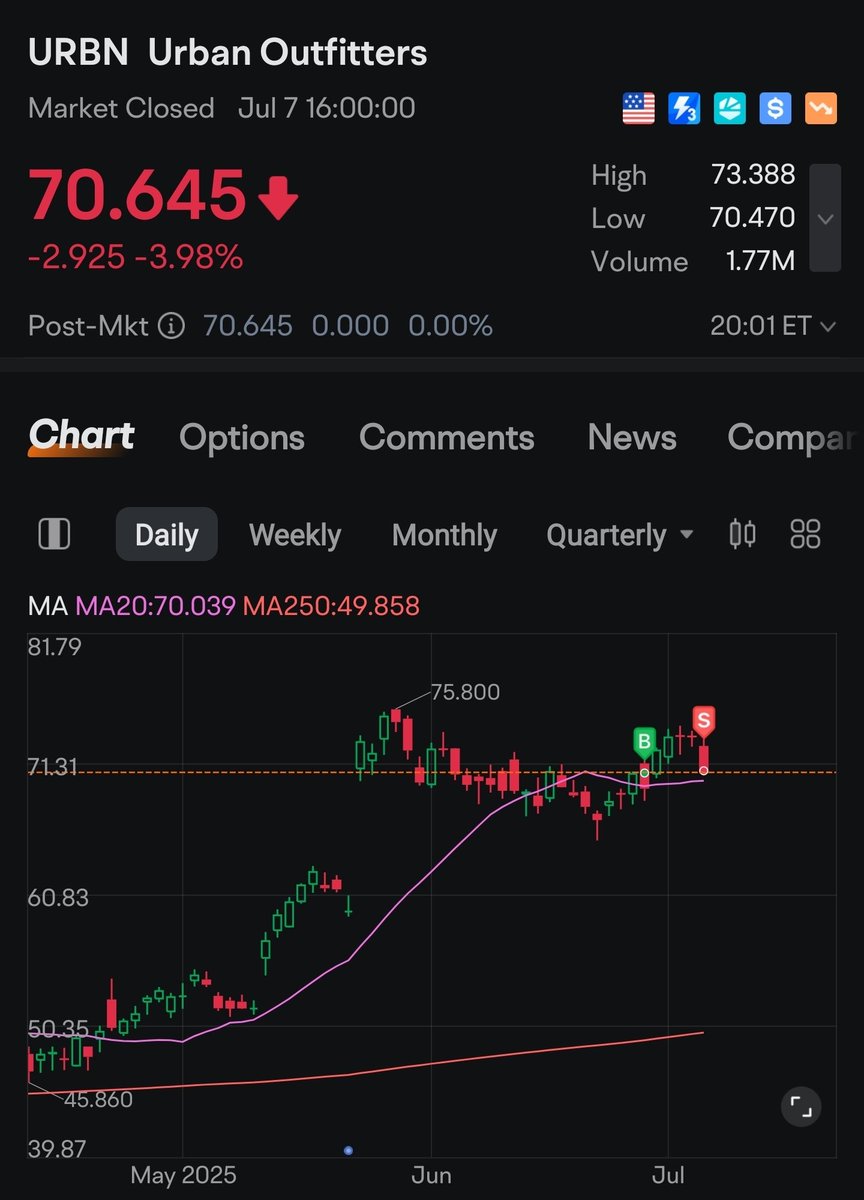Tap the May 2025 date axis label
864x1200 pixels.
[x=184, y=1174]
